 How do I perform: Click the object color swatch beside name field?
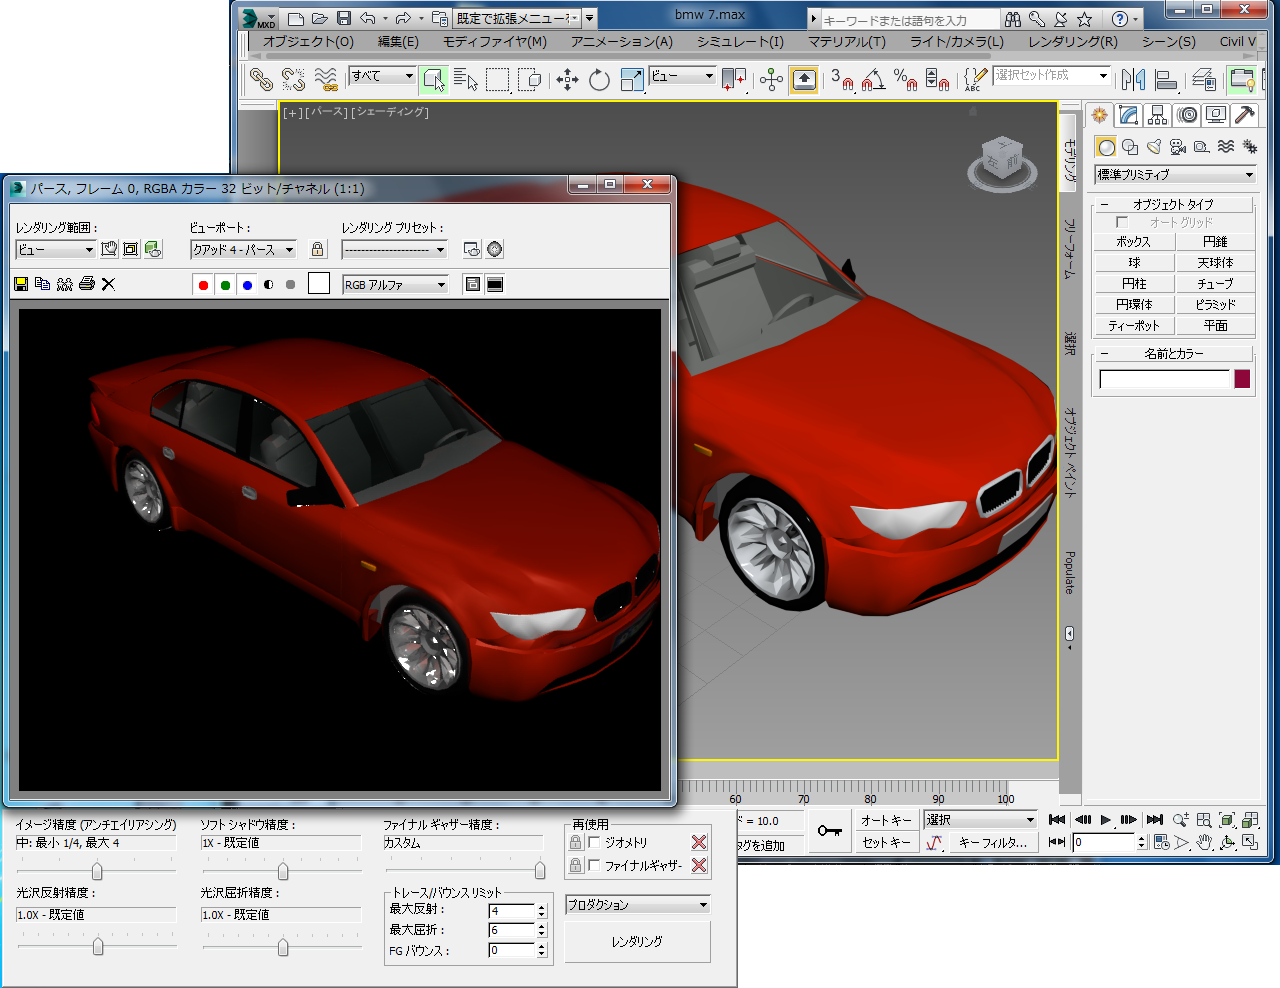(1242, 379)
